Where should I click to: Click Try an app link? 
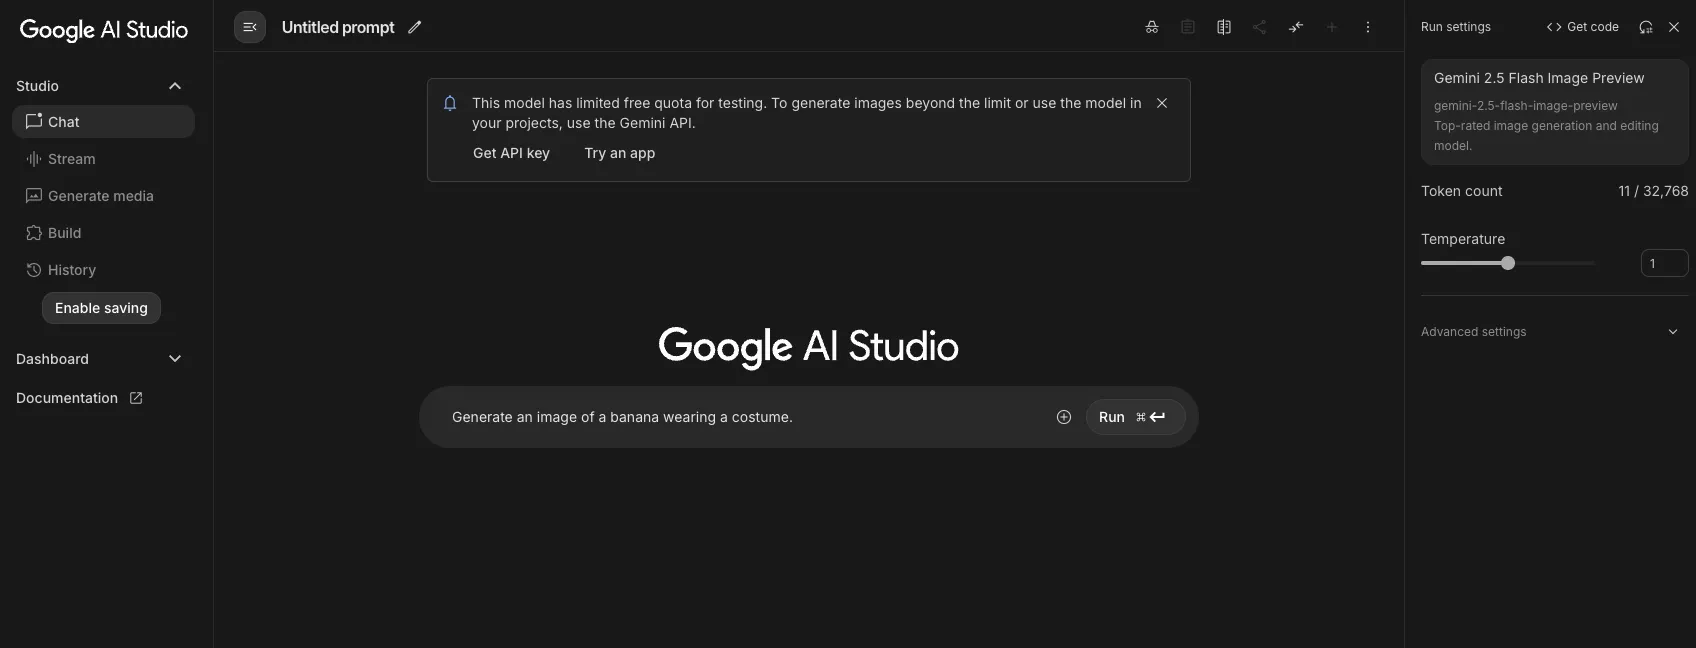tap(620, 153)
